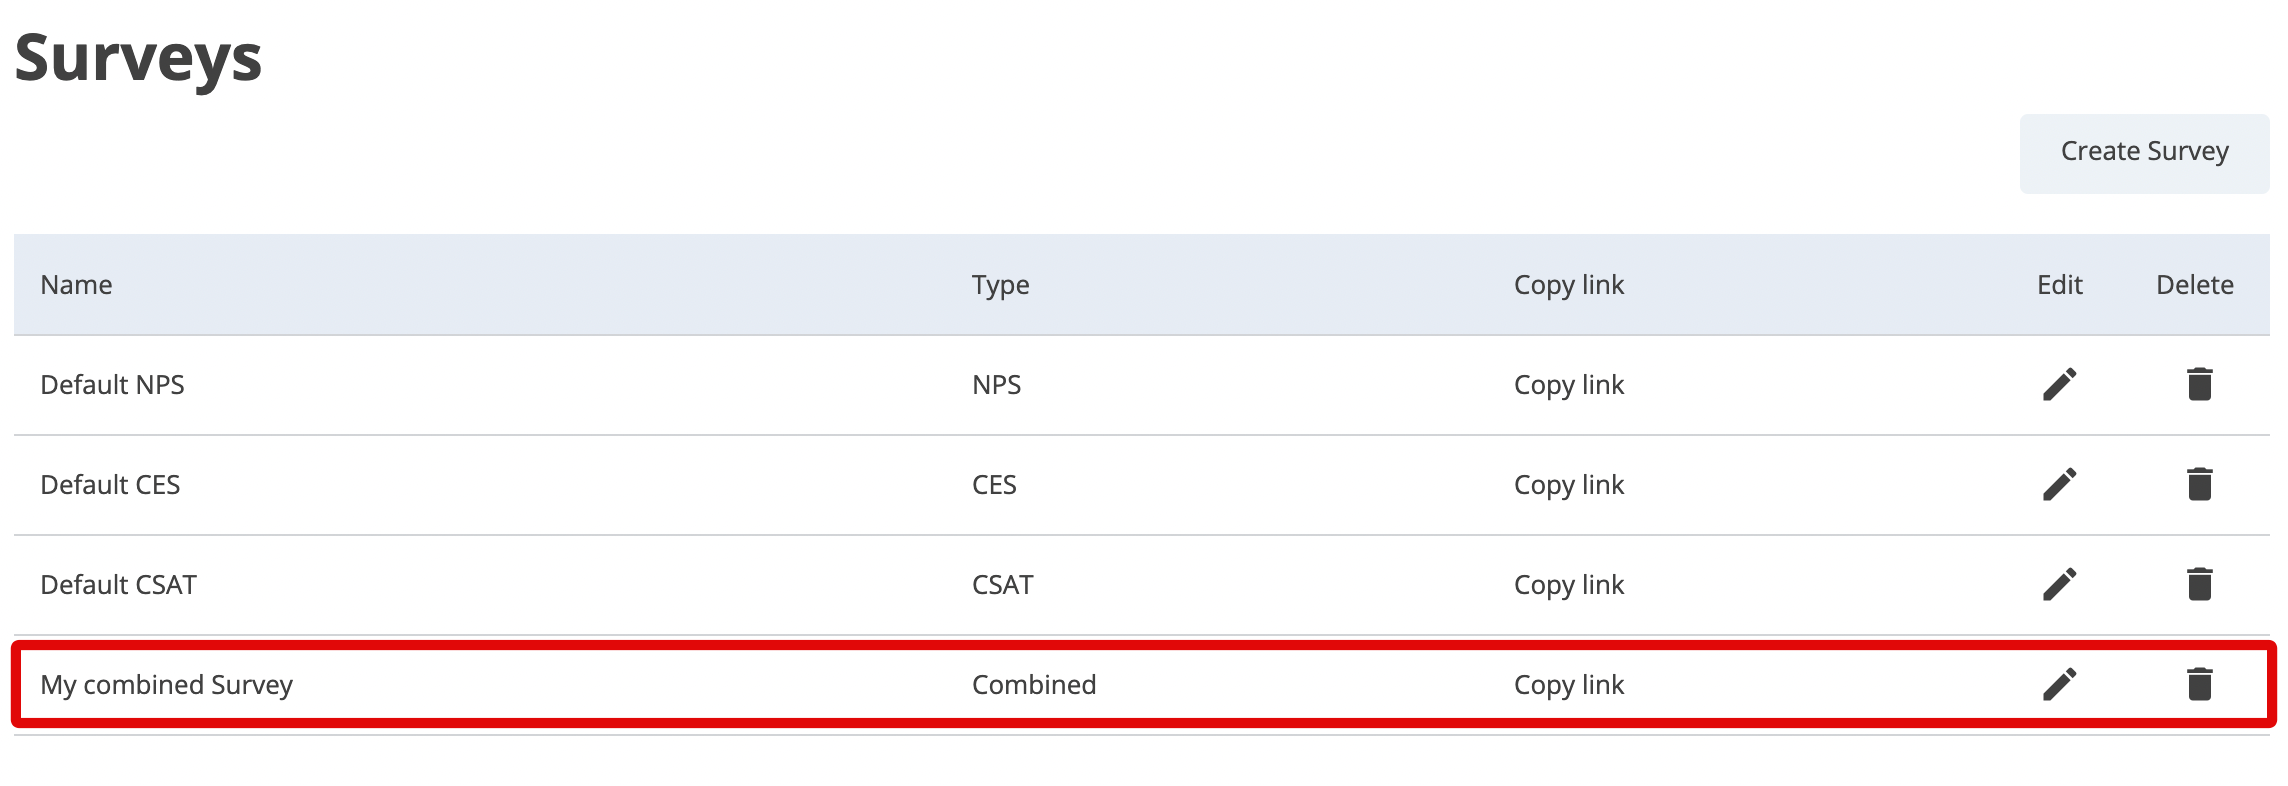Click the Type column header

click(x=1000, y=285)
